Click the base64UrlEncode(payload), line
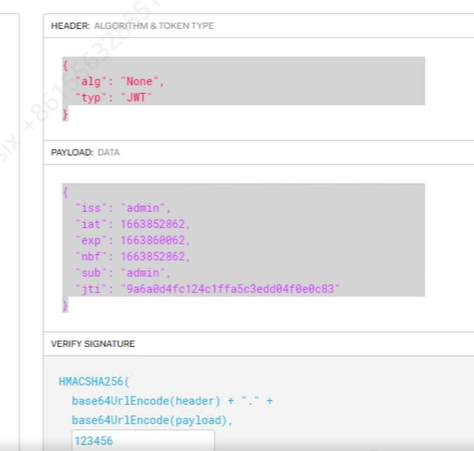The height and width of the screenshot is (451, 474). pos(152,420)
